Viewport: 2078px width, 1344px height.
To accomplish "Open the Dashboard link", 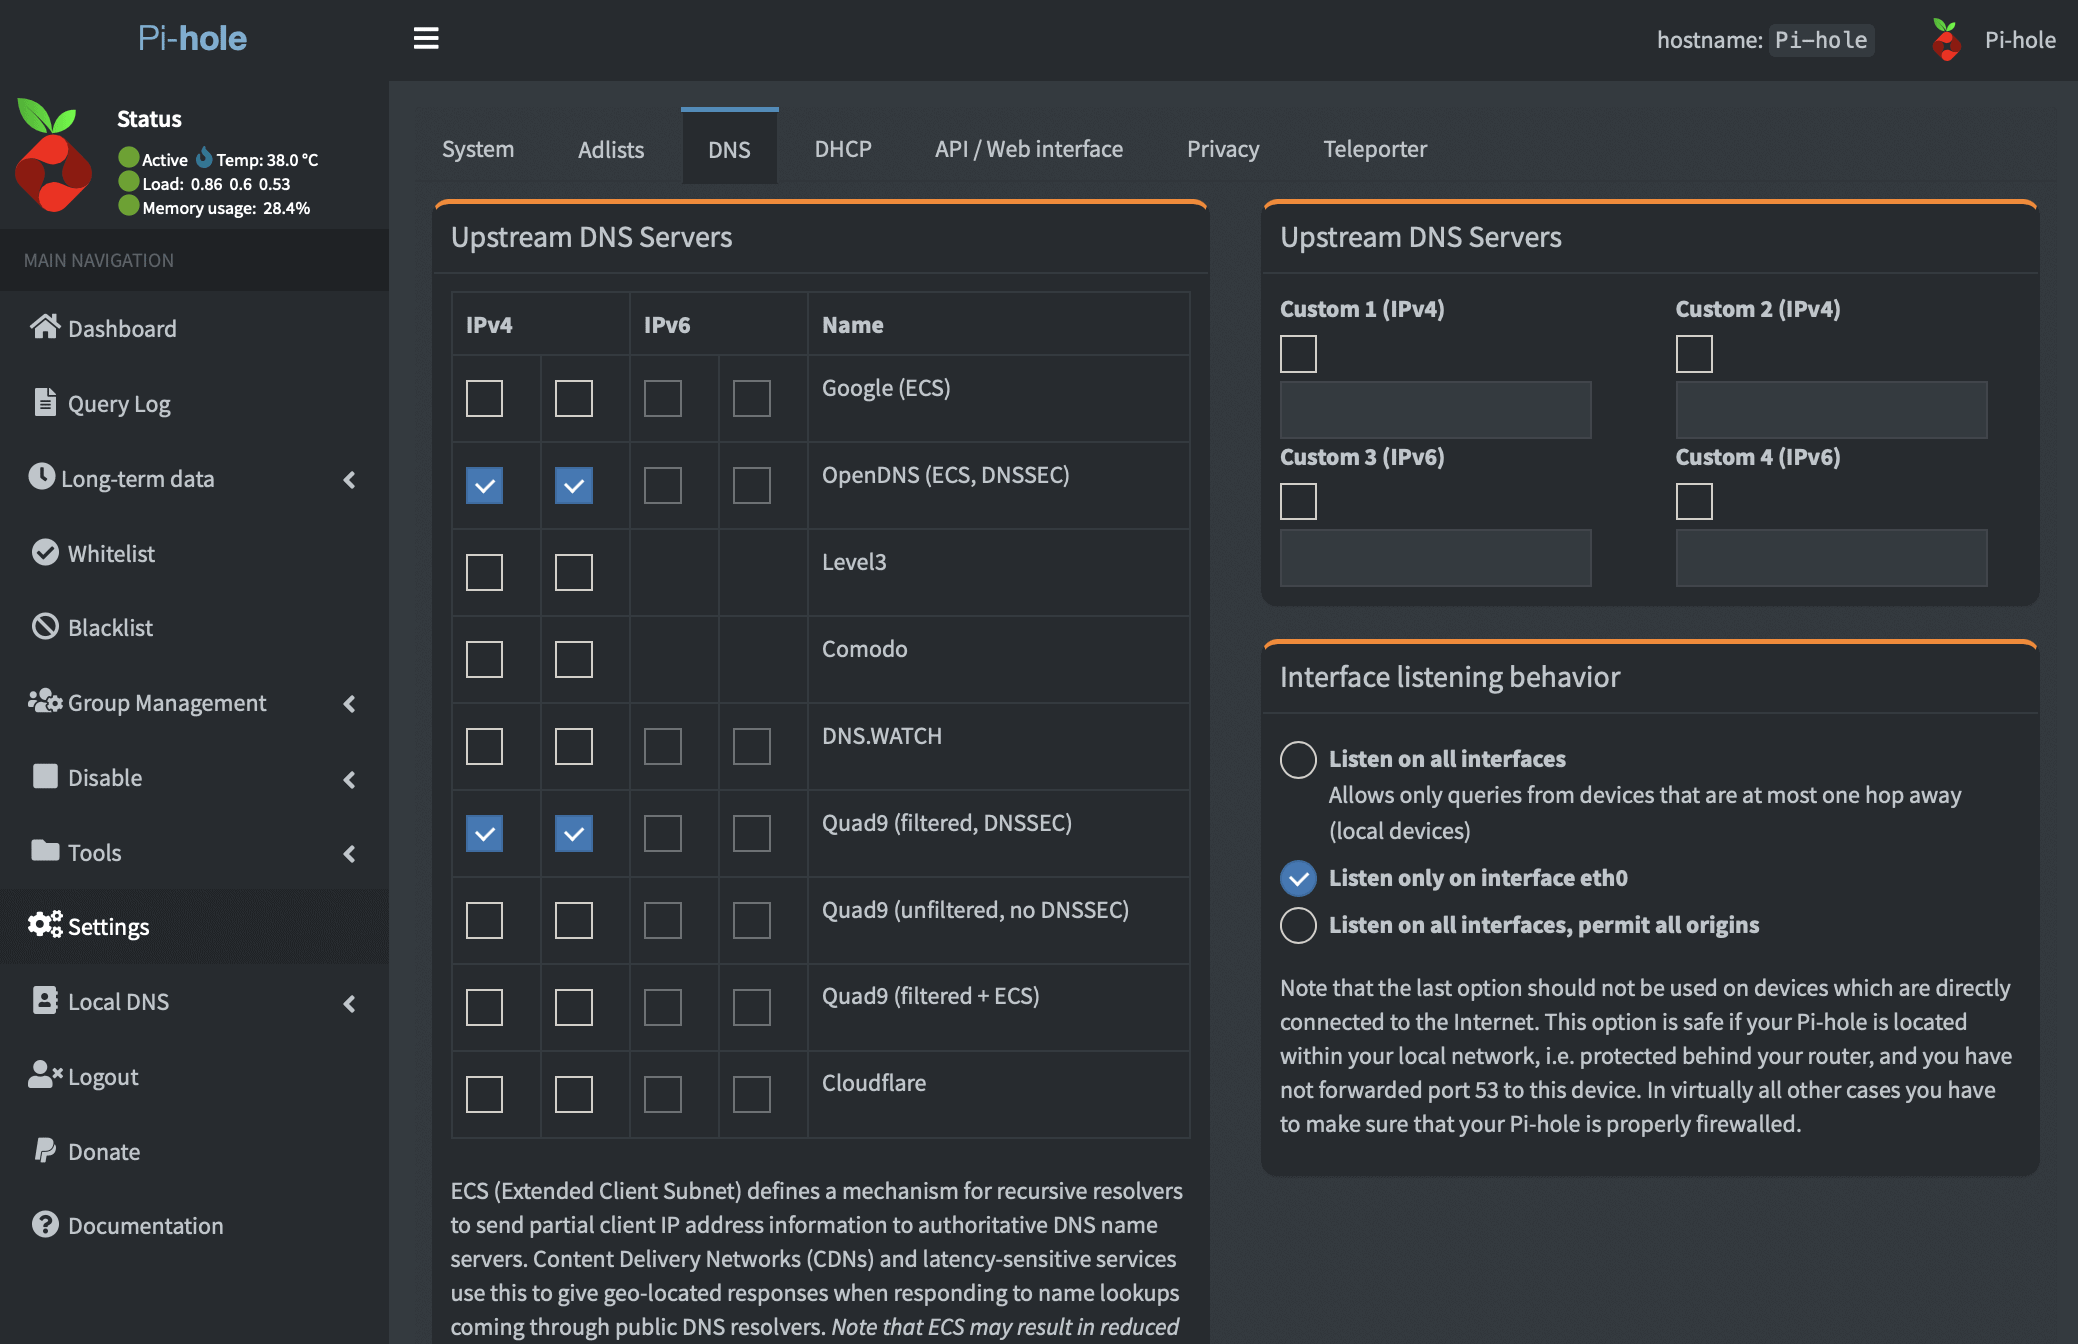I will point(122,328).
